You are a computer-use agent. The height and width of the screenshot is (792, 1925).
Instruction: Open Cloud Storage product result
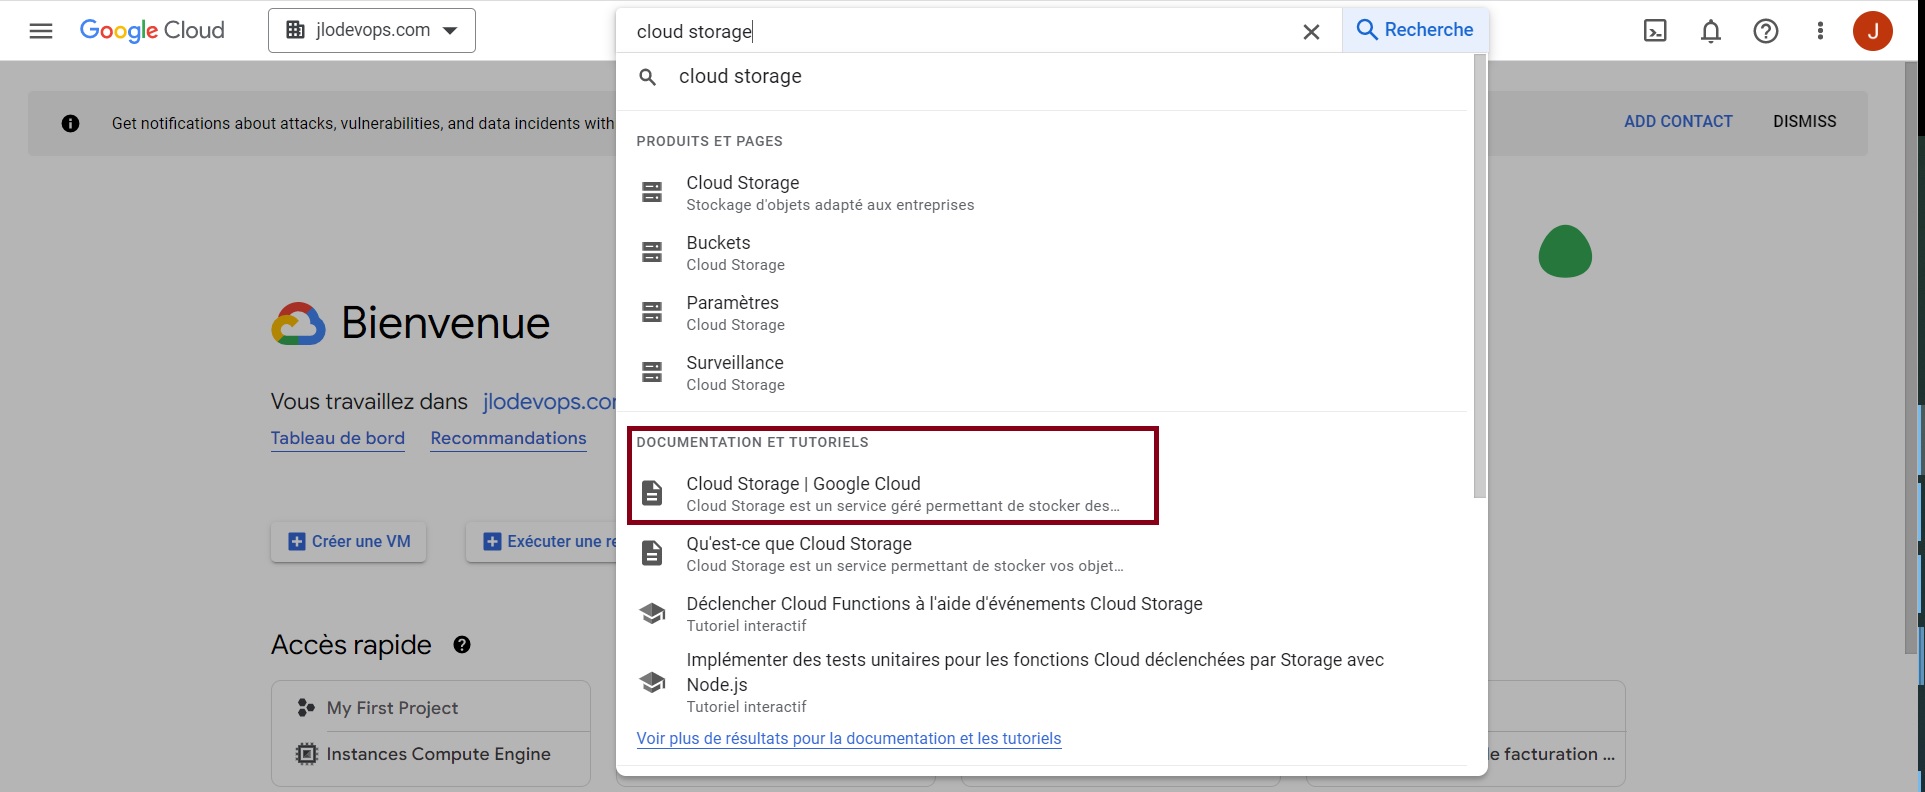(1042, 193)
